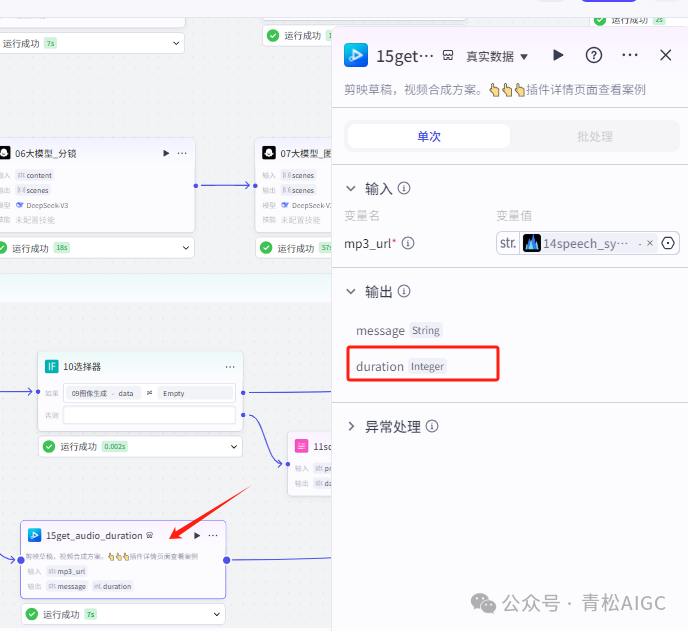Collapse the 输出 section
This screenshot has height=631, width=688.
pos(351,291)
